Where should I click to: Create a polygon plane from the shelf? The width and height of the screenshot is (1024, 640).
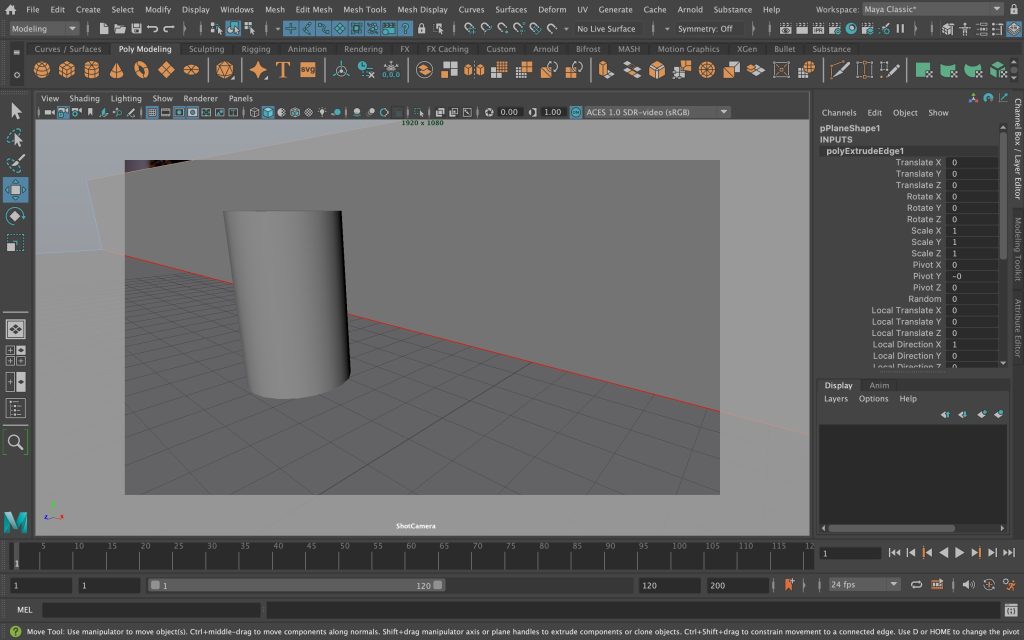click(166, 70)
